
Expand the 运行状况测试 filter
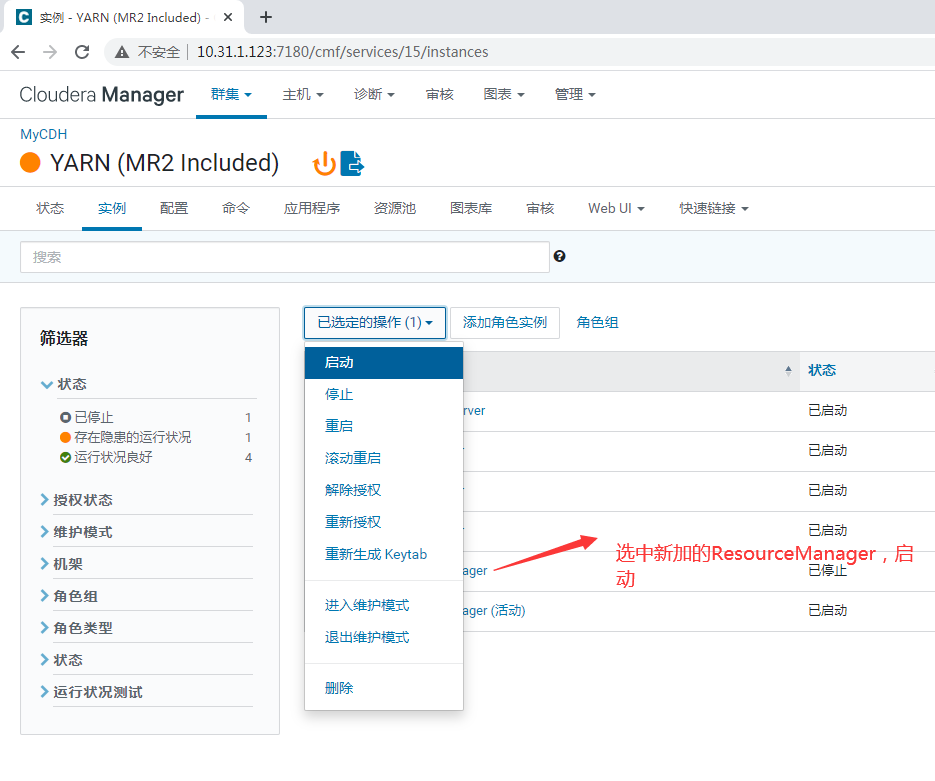coord(91,692)
